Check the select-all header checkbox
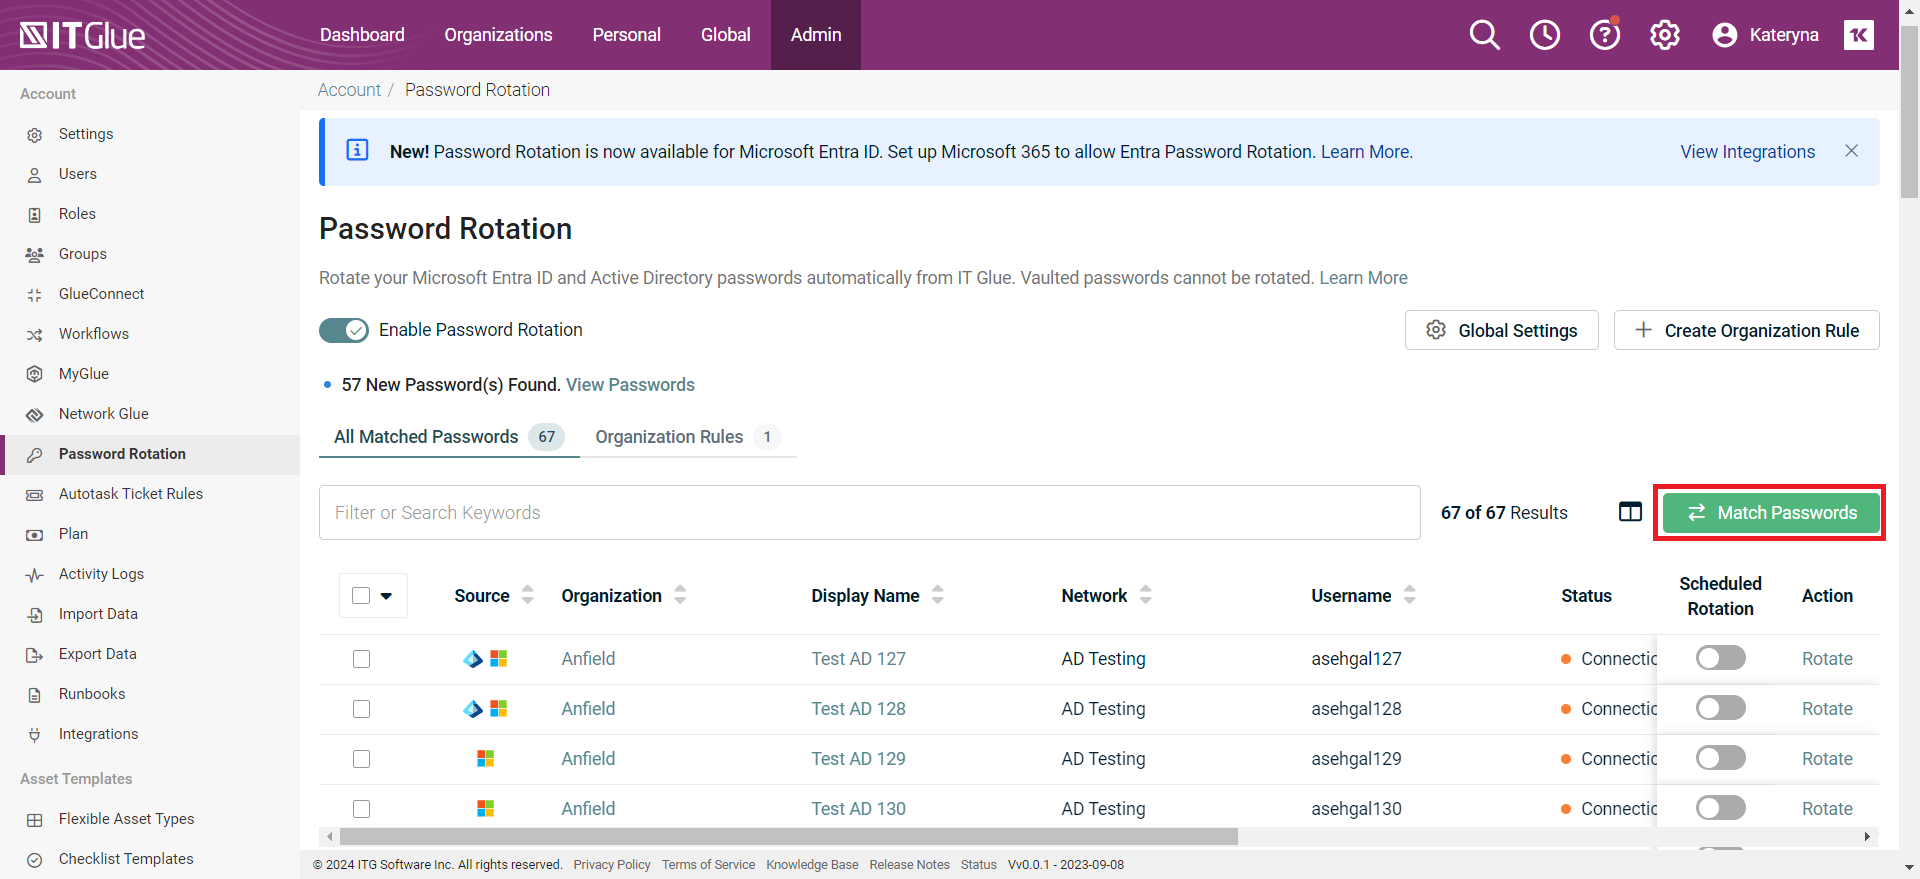 361,596
